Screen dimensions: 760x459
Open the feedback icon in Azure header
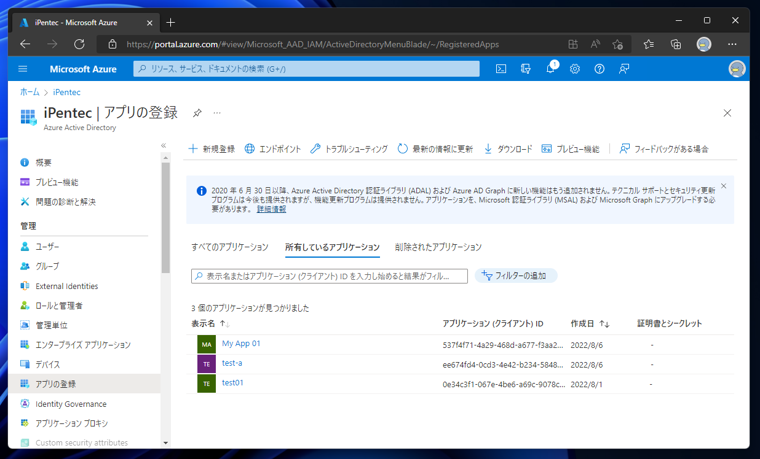[x=624, y=69]
